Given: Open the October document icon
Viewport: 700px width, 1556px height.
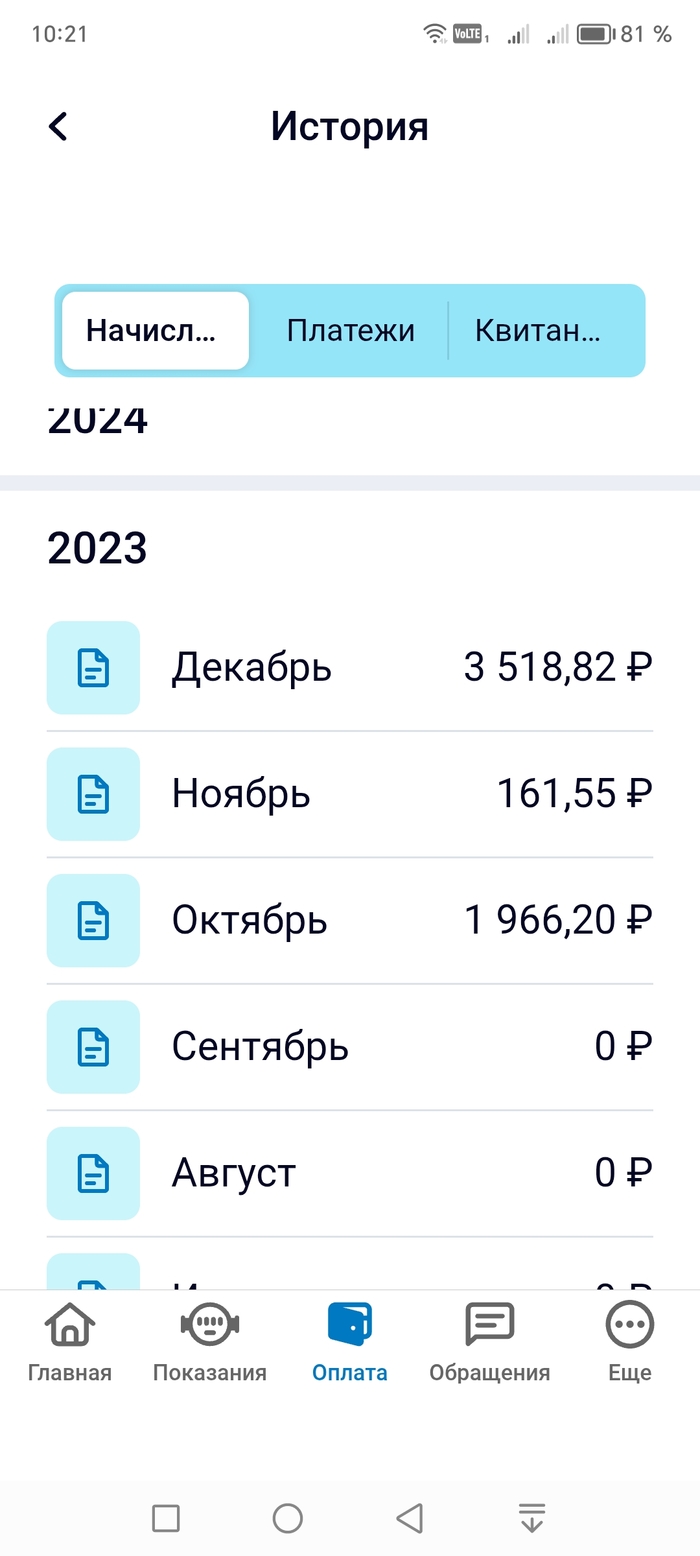Looking at the screenshot, I should coord(93,920).
